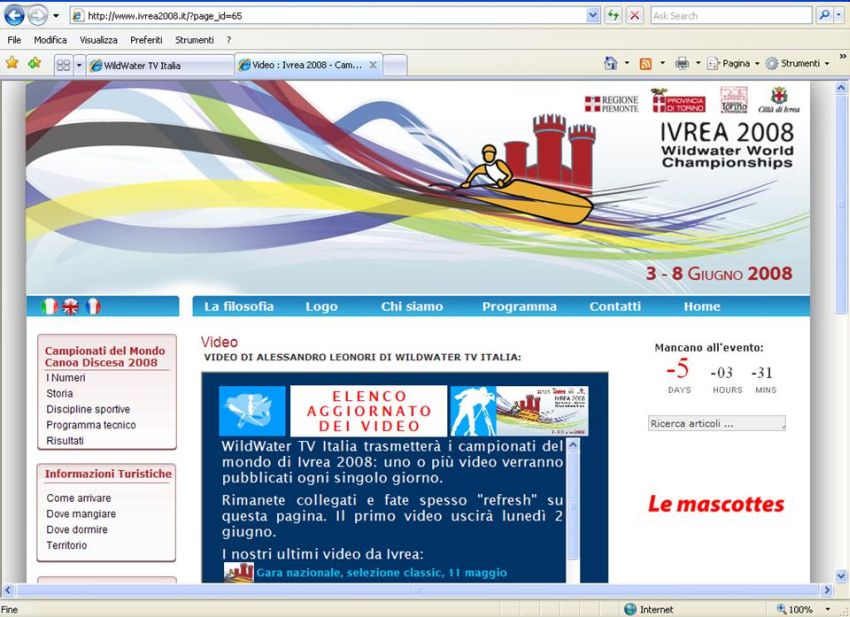This screenshot has height=617, width=850.
Task: Open the Chi siamo navigation link
Action: 412,306
